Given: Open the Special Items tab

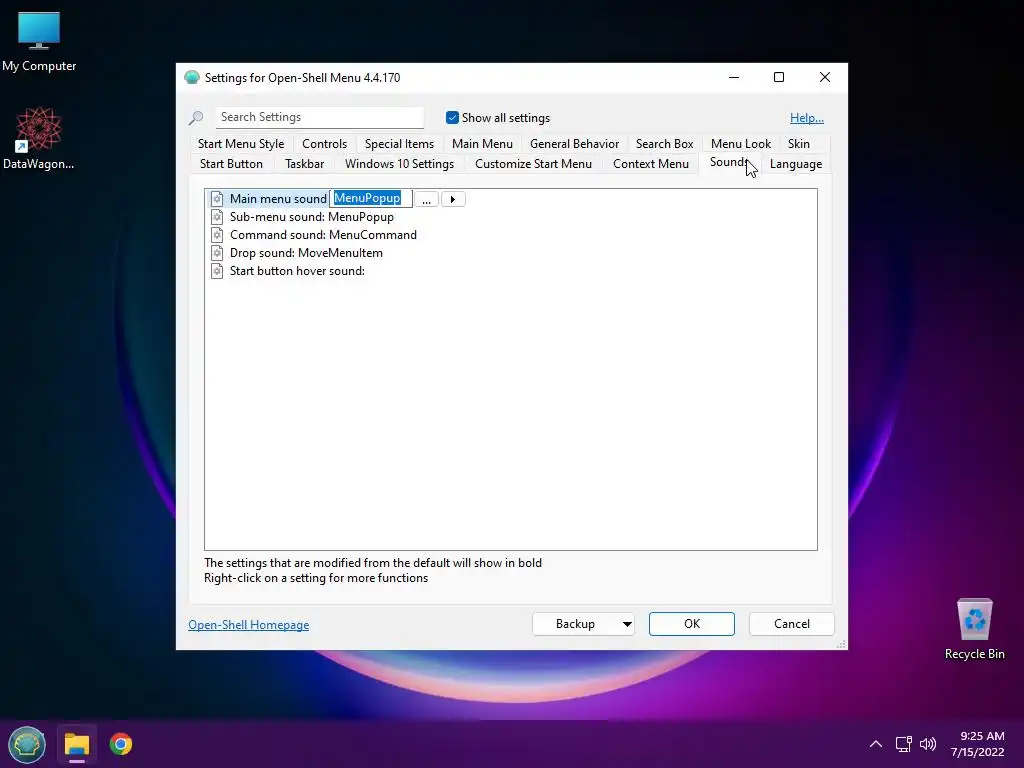Looking at the screenshot, I should 400,144.
